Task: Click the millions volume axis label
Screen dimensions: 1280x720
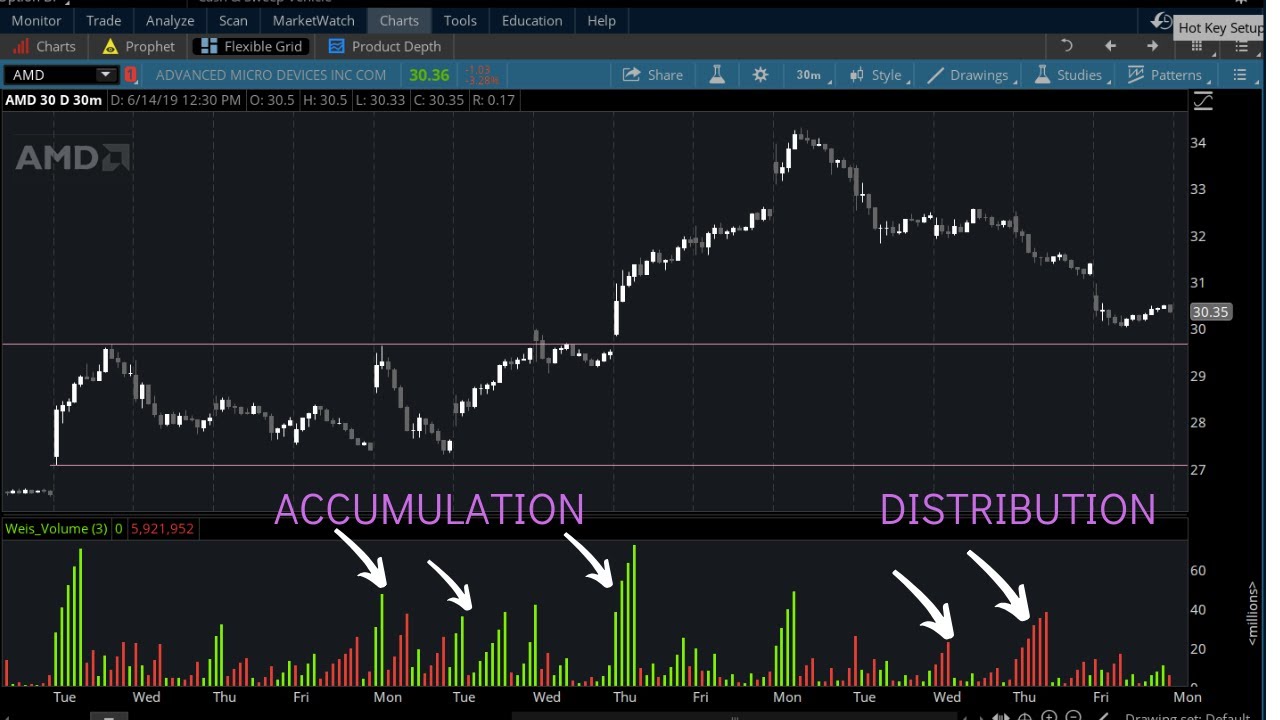Action: [x=1251, y=612]
